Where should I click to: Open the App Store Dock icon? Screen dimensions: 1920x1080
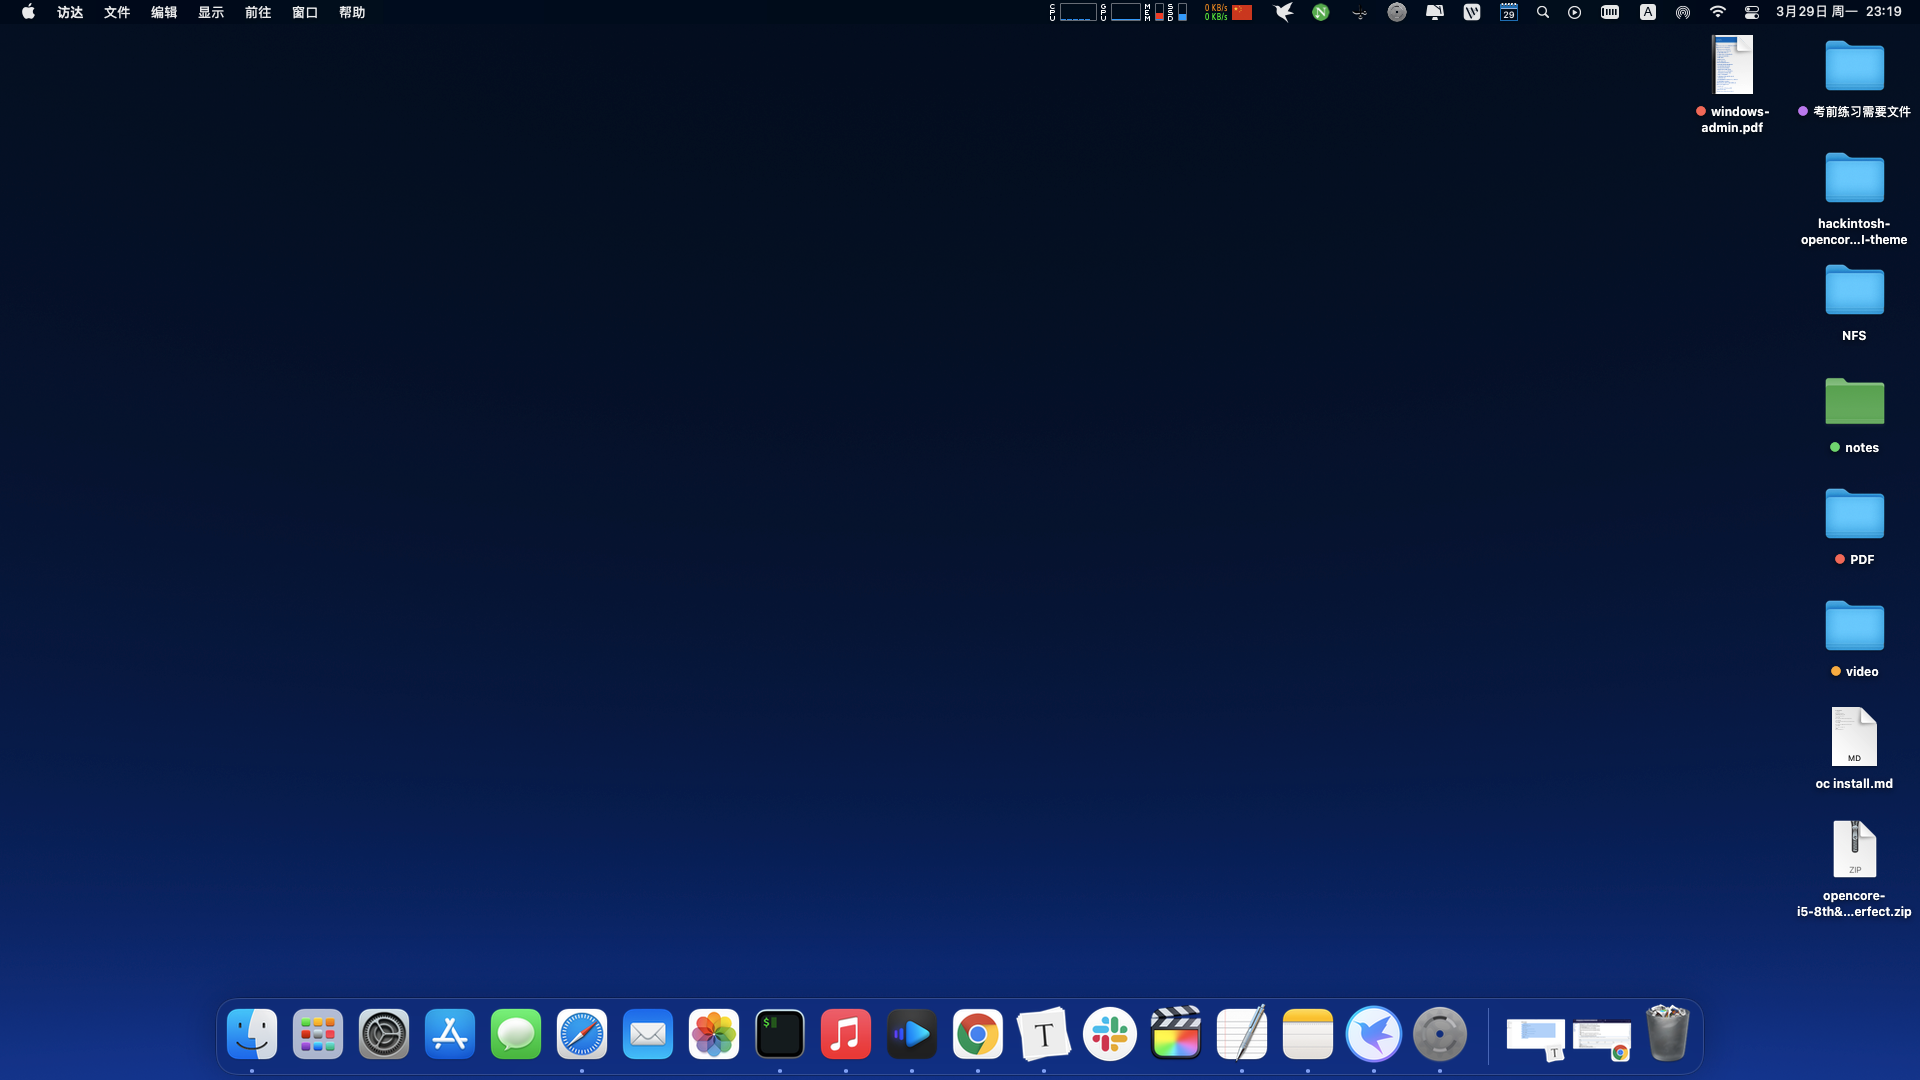point(450,1034)
